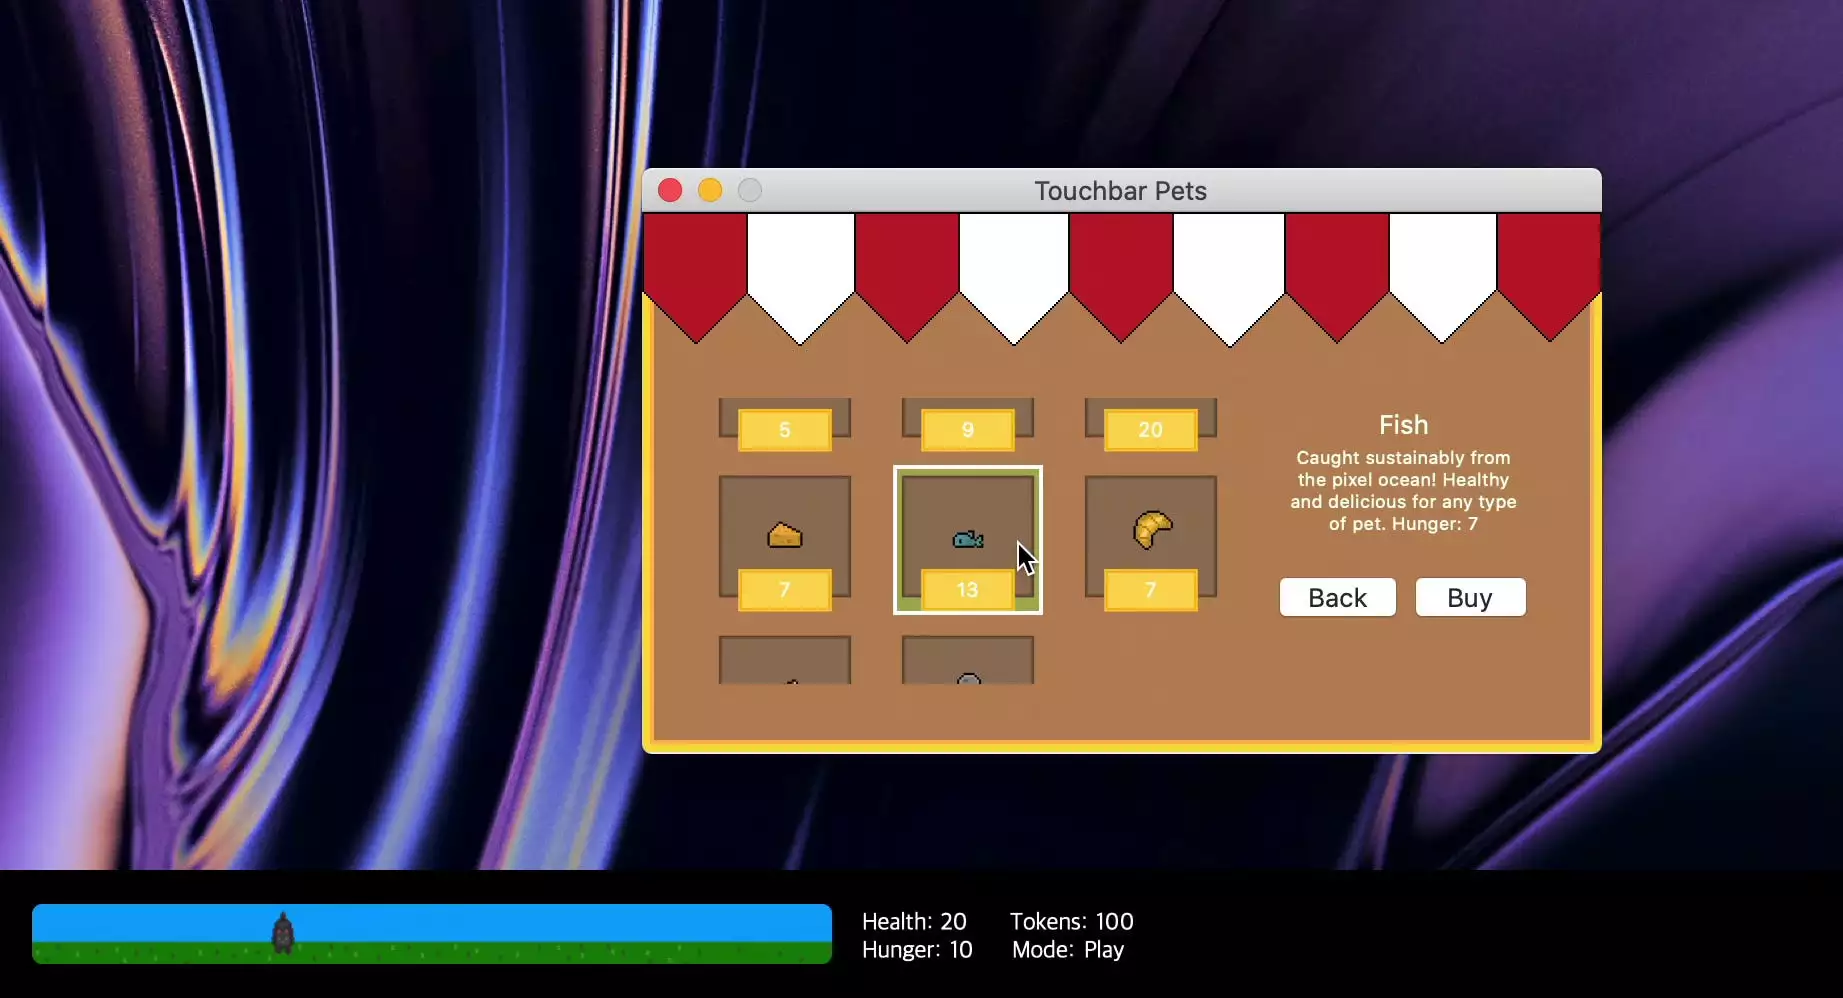Click the price tag showing 20
Image resolution: width=1843 pixels, height=998 pixels.
1151,430
